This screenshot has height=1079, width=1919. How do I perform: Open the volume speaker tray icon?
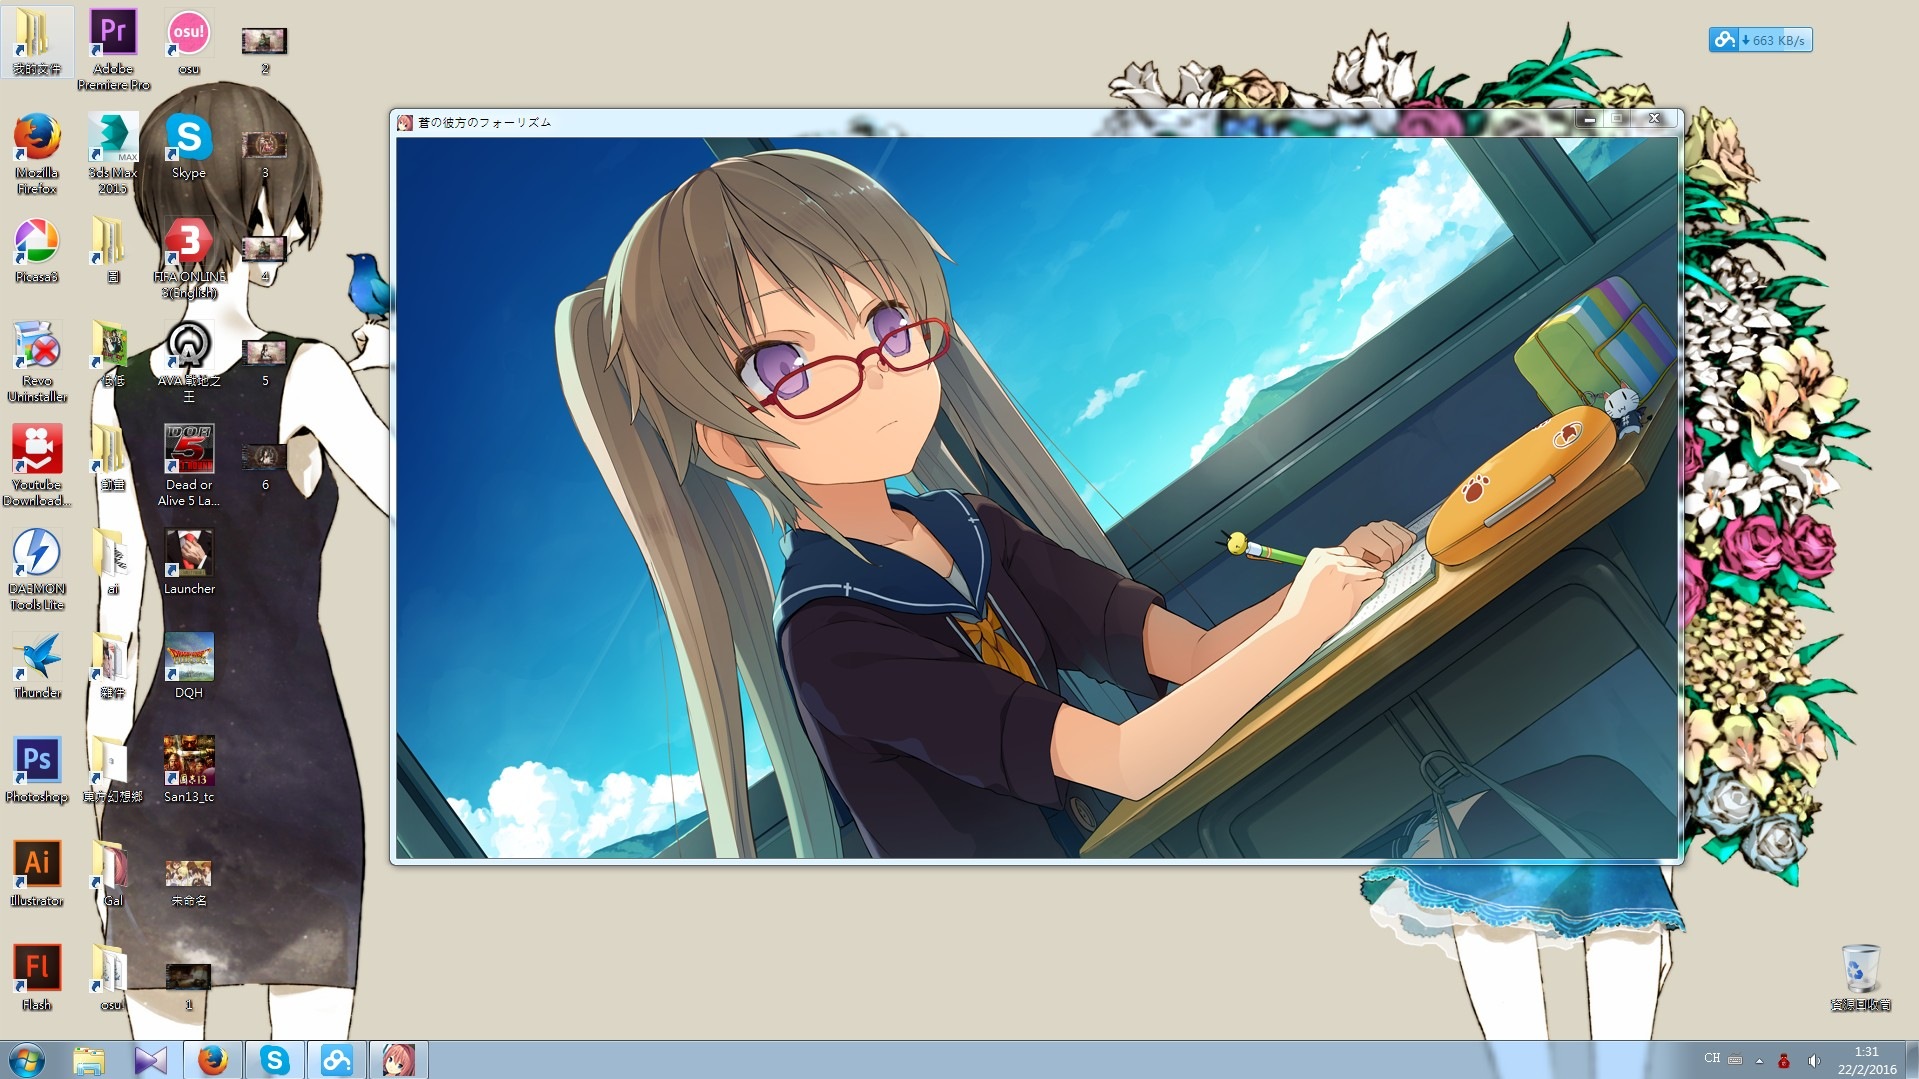pos(1813,1061)
